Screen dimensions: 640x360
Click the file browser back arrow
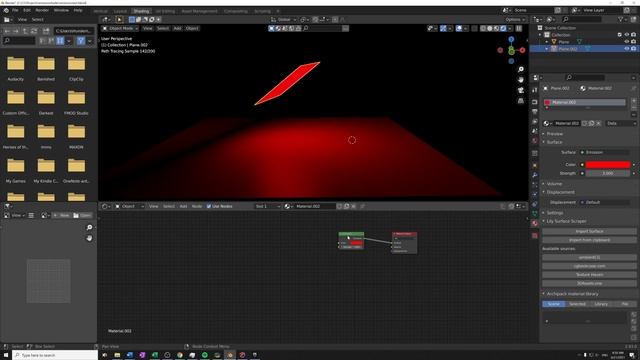pyautogui.click(x=7, y=31)
